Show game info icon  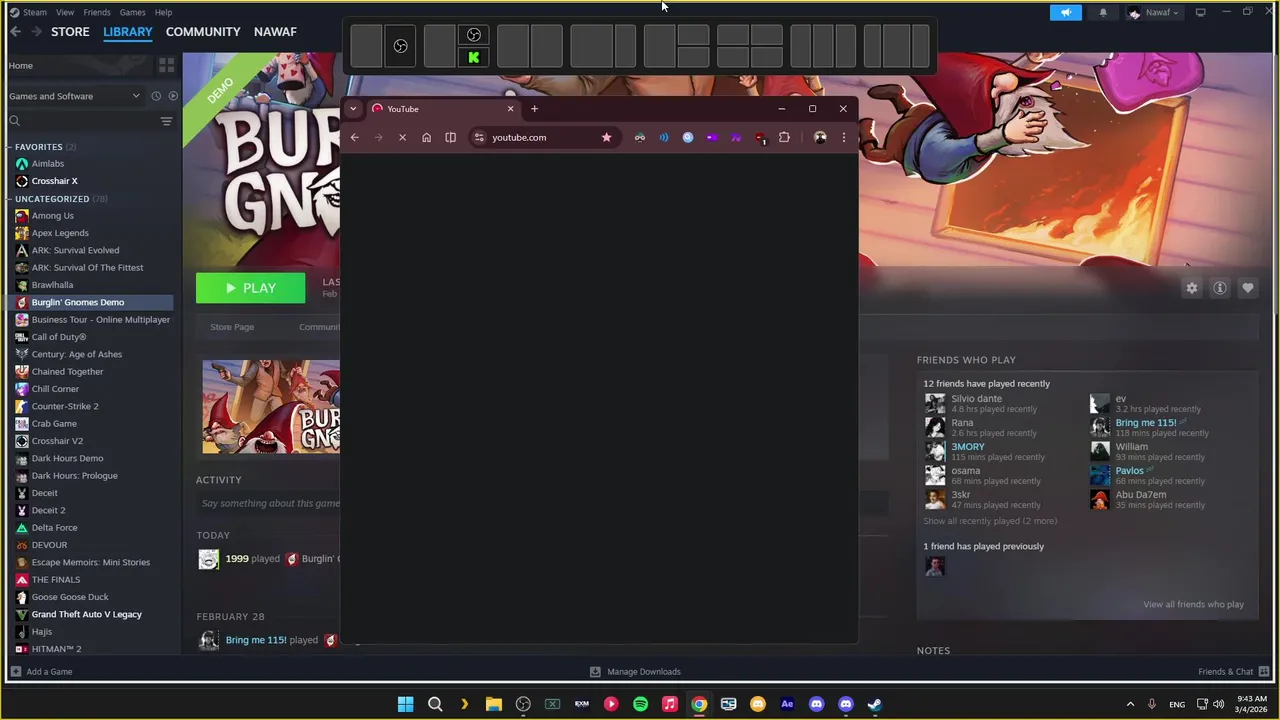[x=1220, y=288]
